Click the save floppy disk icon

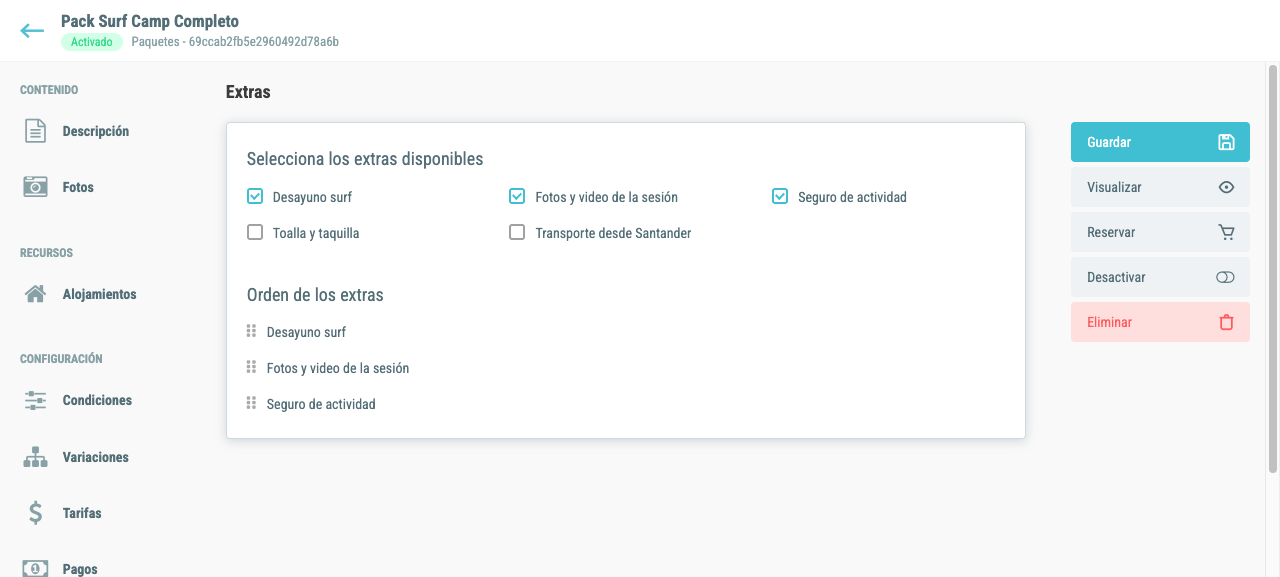(1226, 142)
